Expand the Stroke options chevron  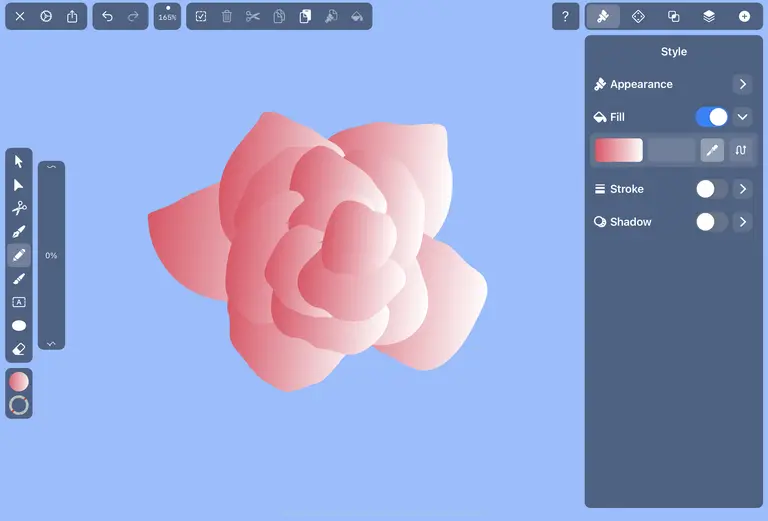[743, 189]
